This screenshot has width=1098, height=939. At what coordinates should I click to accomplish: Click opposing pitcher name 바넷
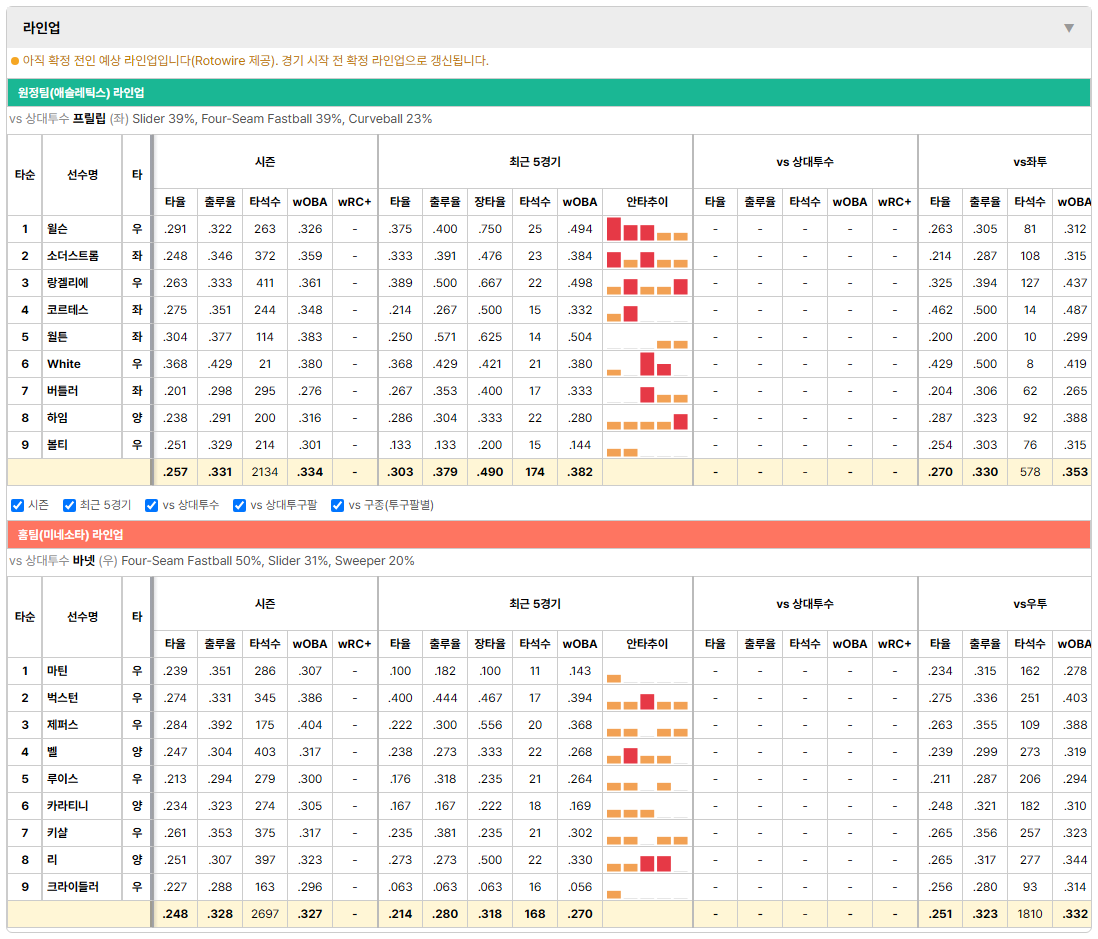[x=84, y=560]
